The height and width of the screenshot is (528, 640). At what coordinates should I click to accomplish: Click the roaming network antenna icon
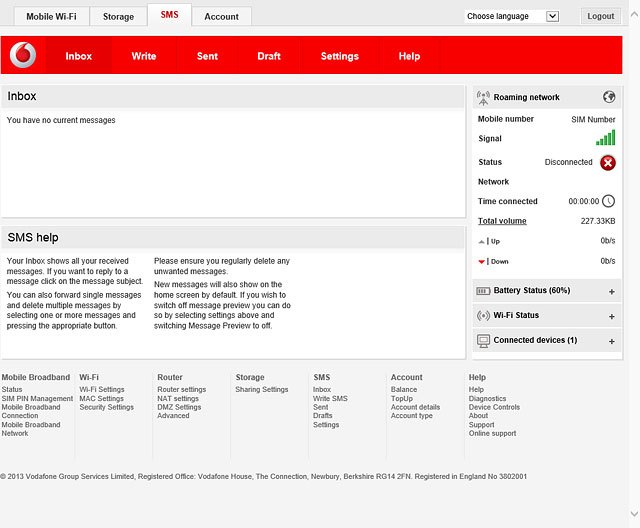tap(483, 98)
